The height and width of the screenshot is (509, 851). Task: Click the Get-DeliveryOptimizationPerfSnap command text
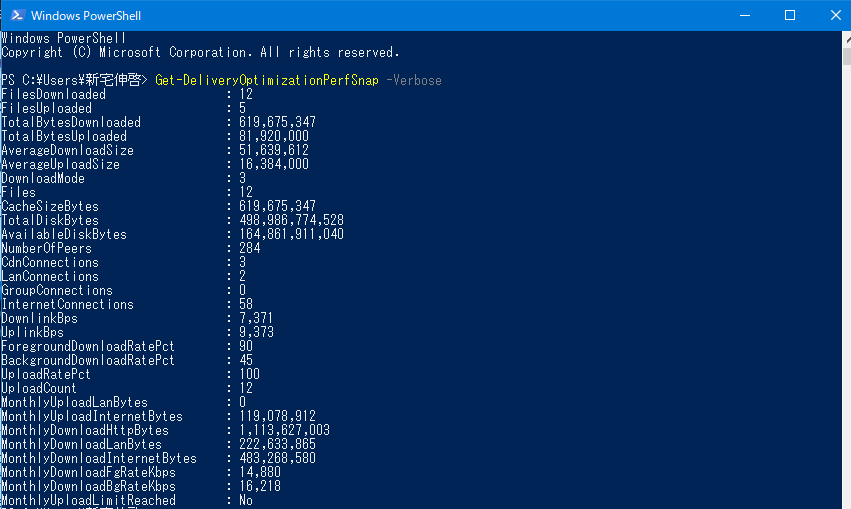click(x=266, y=80)
